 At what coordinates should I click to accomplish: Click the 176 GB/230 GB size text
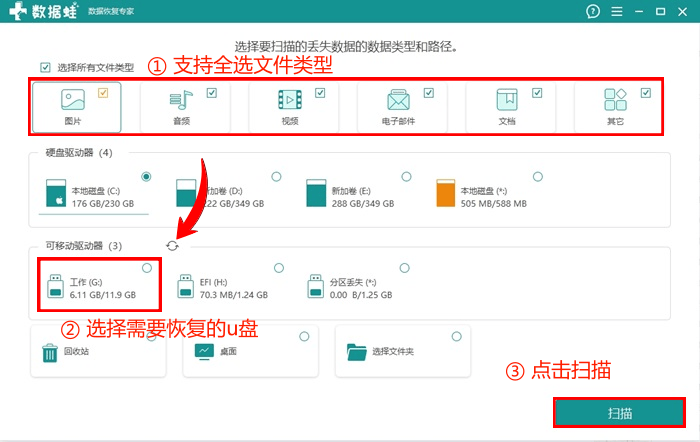point(103,204)
